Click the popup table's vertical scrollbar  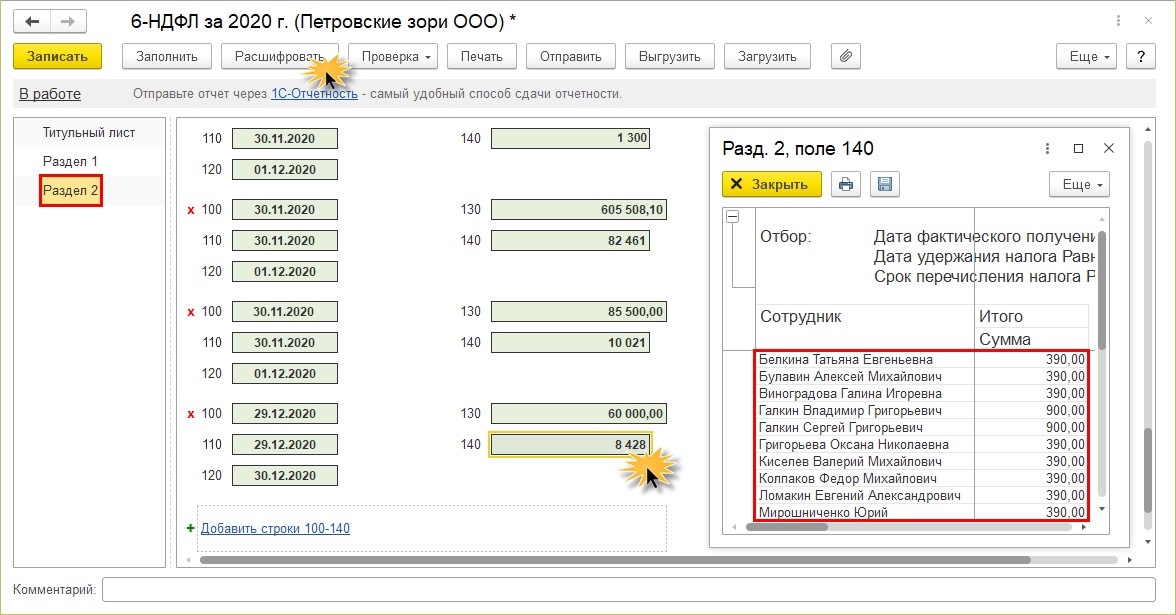point(1102,290)
